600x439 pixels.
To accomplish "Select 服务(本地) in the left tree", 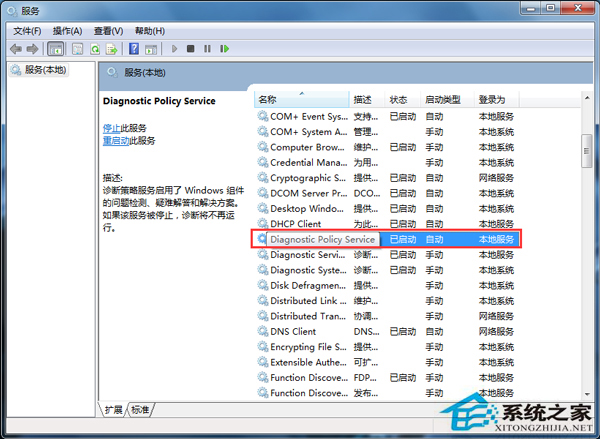I will [39, 70].
